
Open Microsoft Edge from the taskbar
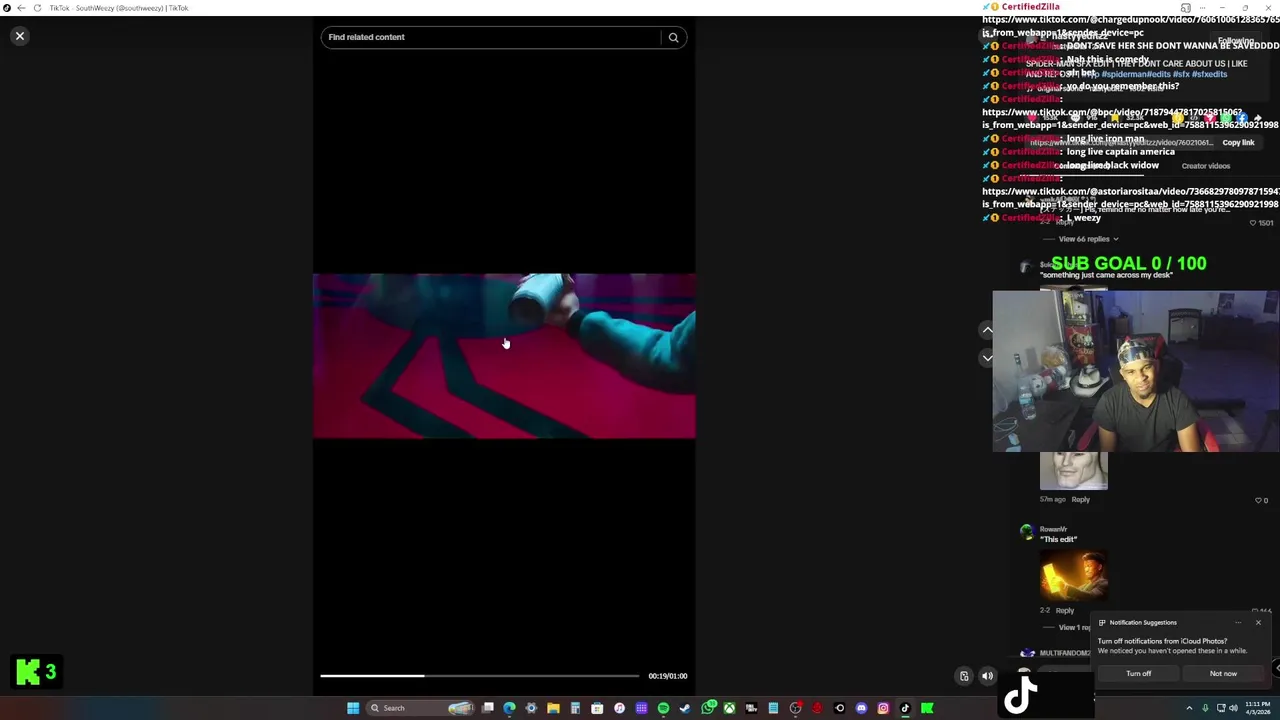(509, 708)
